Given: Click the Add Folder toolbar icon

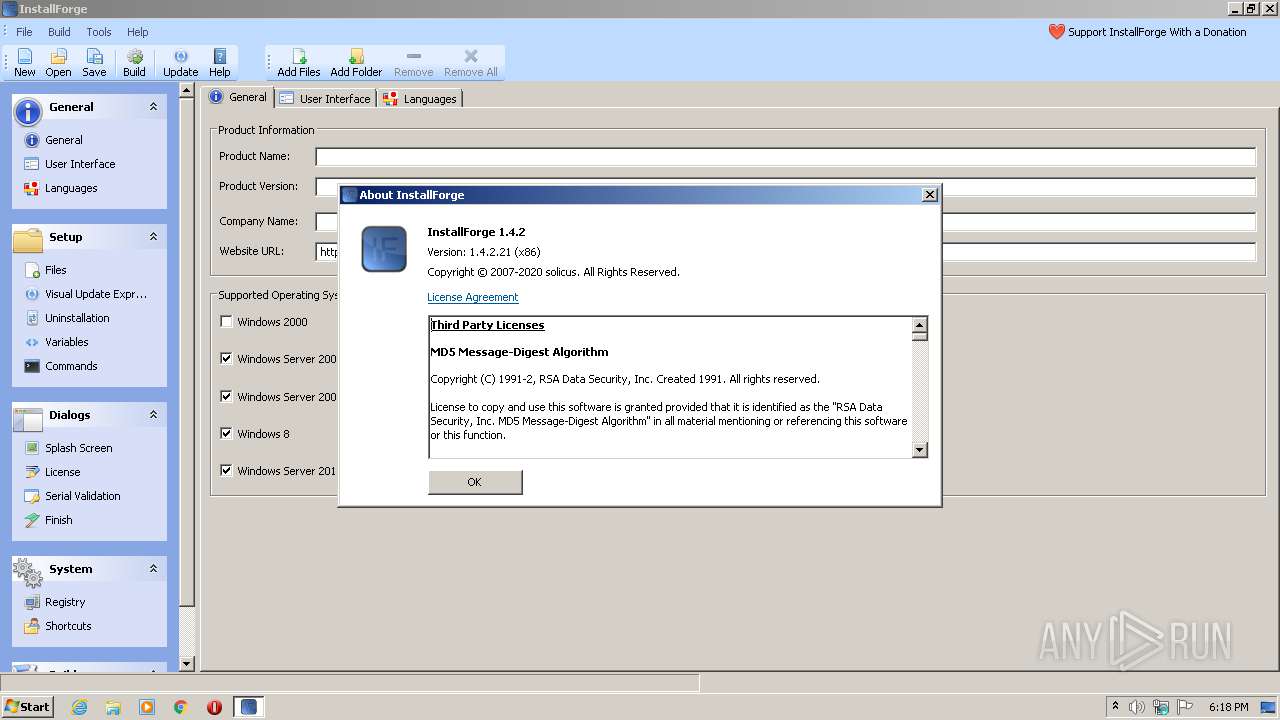Looking at the screenshot, I should point(356,62).
